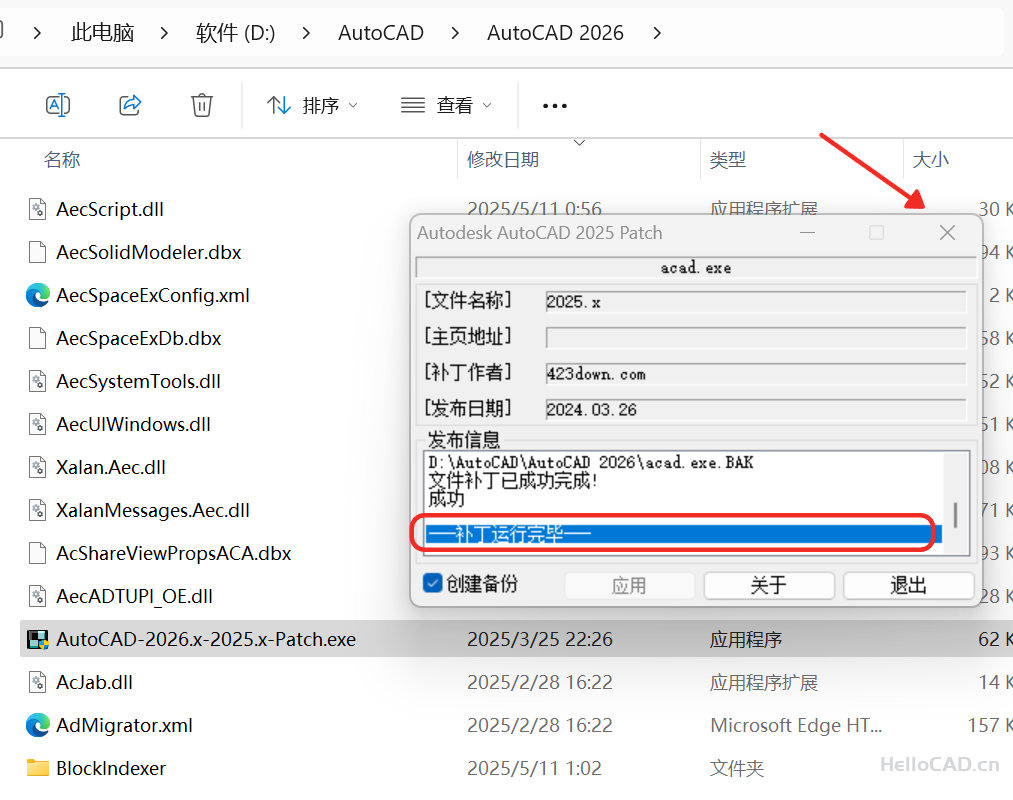Open the 排序 sort dropdown
The width and height of the screenshot is (1013, 800).
[313, 105]
